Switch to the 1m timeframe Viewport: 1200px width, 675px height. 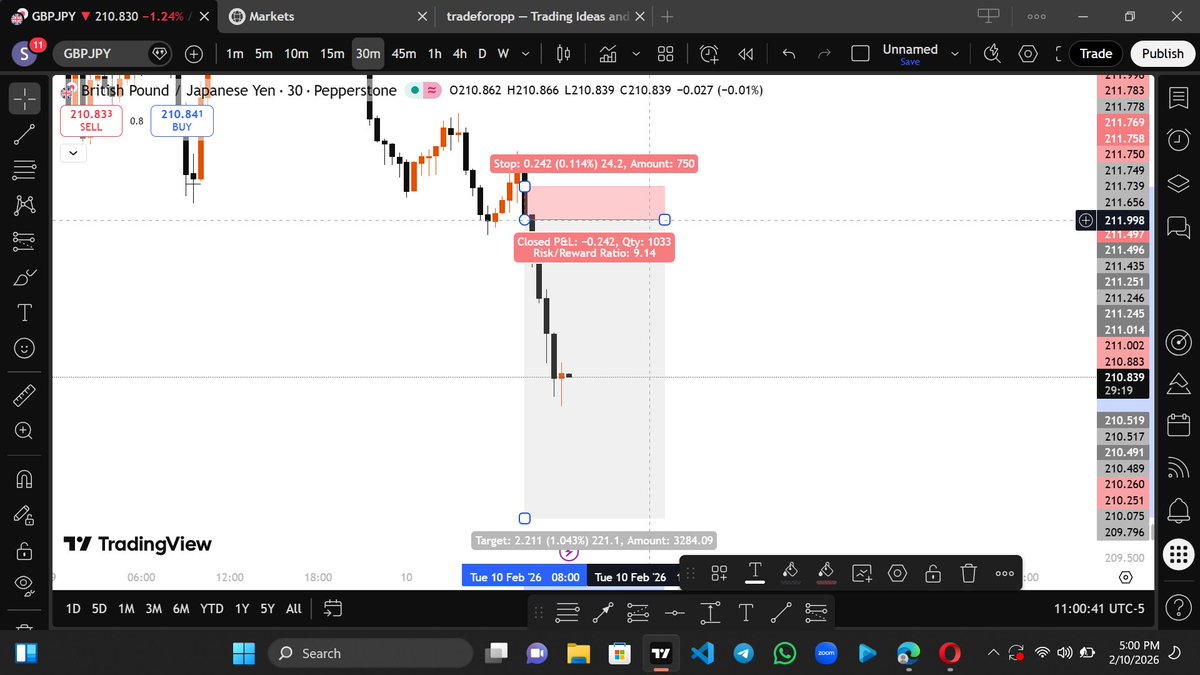pyautogui.click(x=235, y=54)
